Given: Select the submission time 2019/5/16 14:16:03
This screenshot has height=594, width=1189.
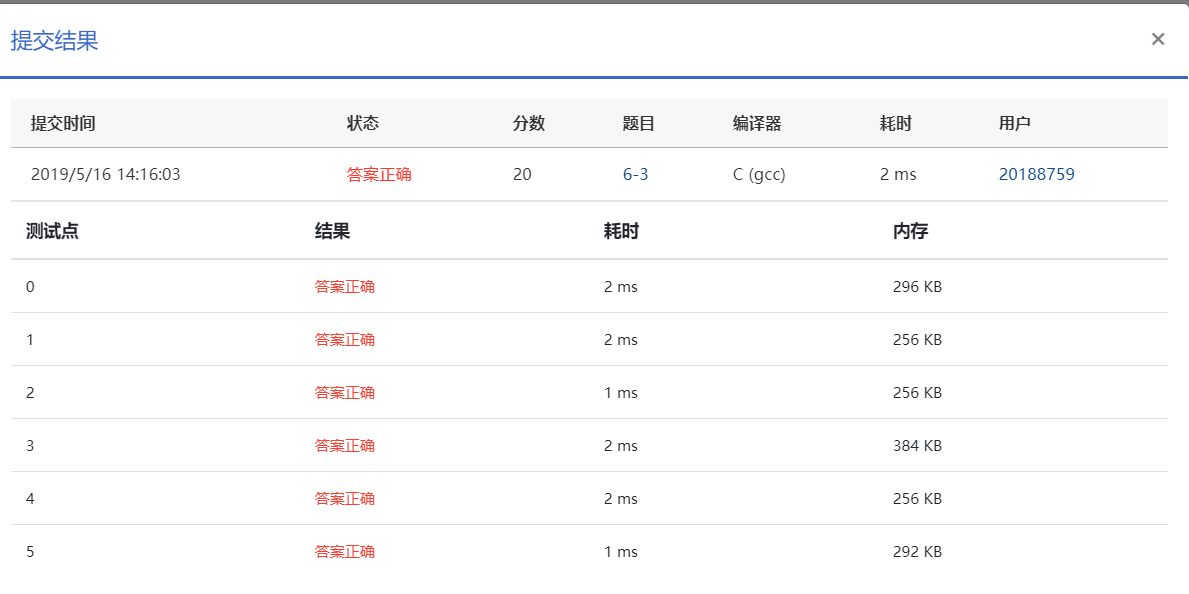Looking at the screenshot, I should [x=105, y=174].
